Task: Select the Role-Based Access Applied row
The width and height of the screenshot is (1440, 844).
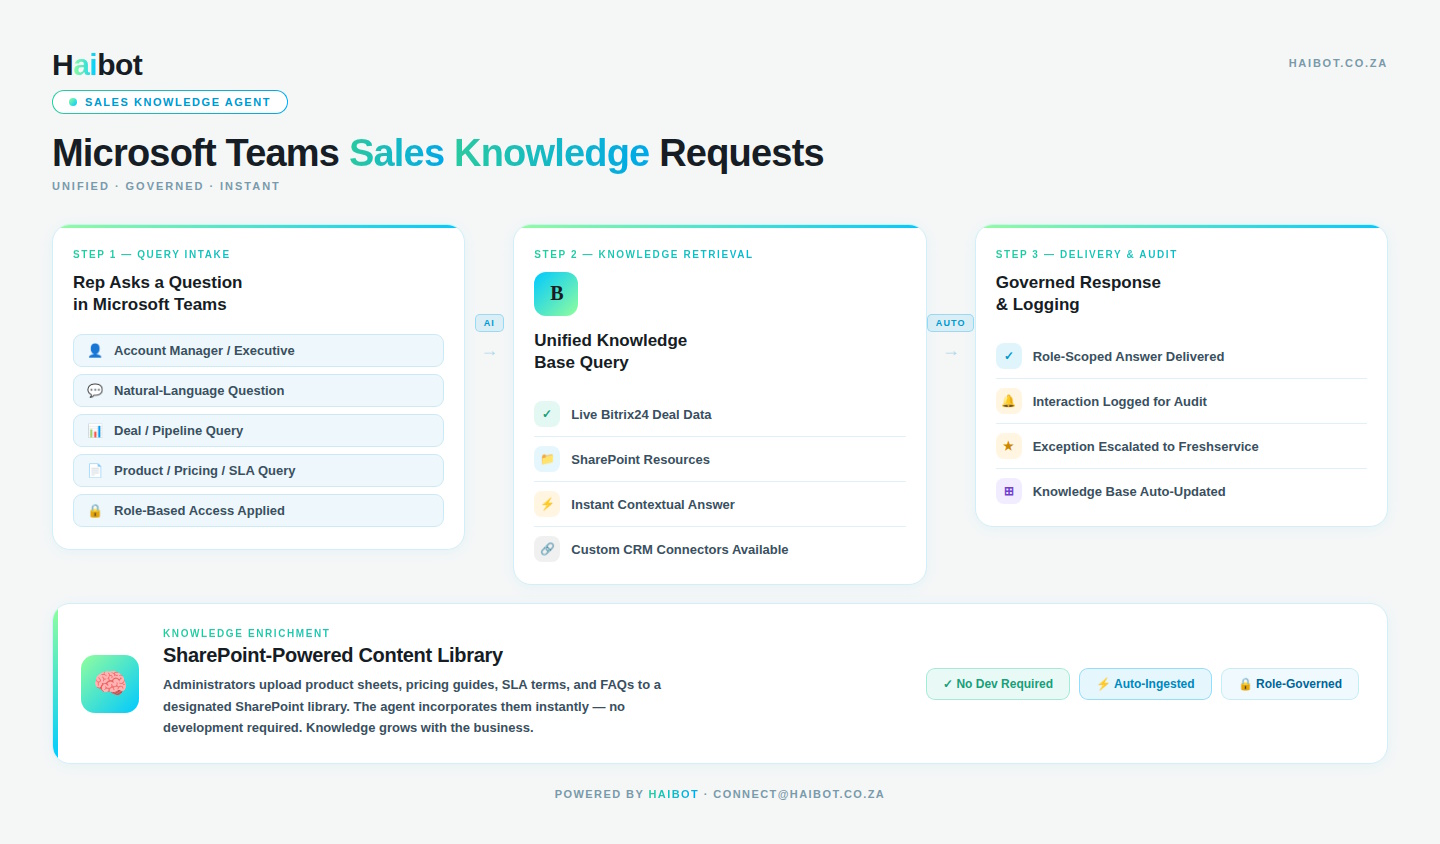Action: [258, 511]
